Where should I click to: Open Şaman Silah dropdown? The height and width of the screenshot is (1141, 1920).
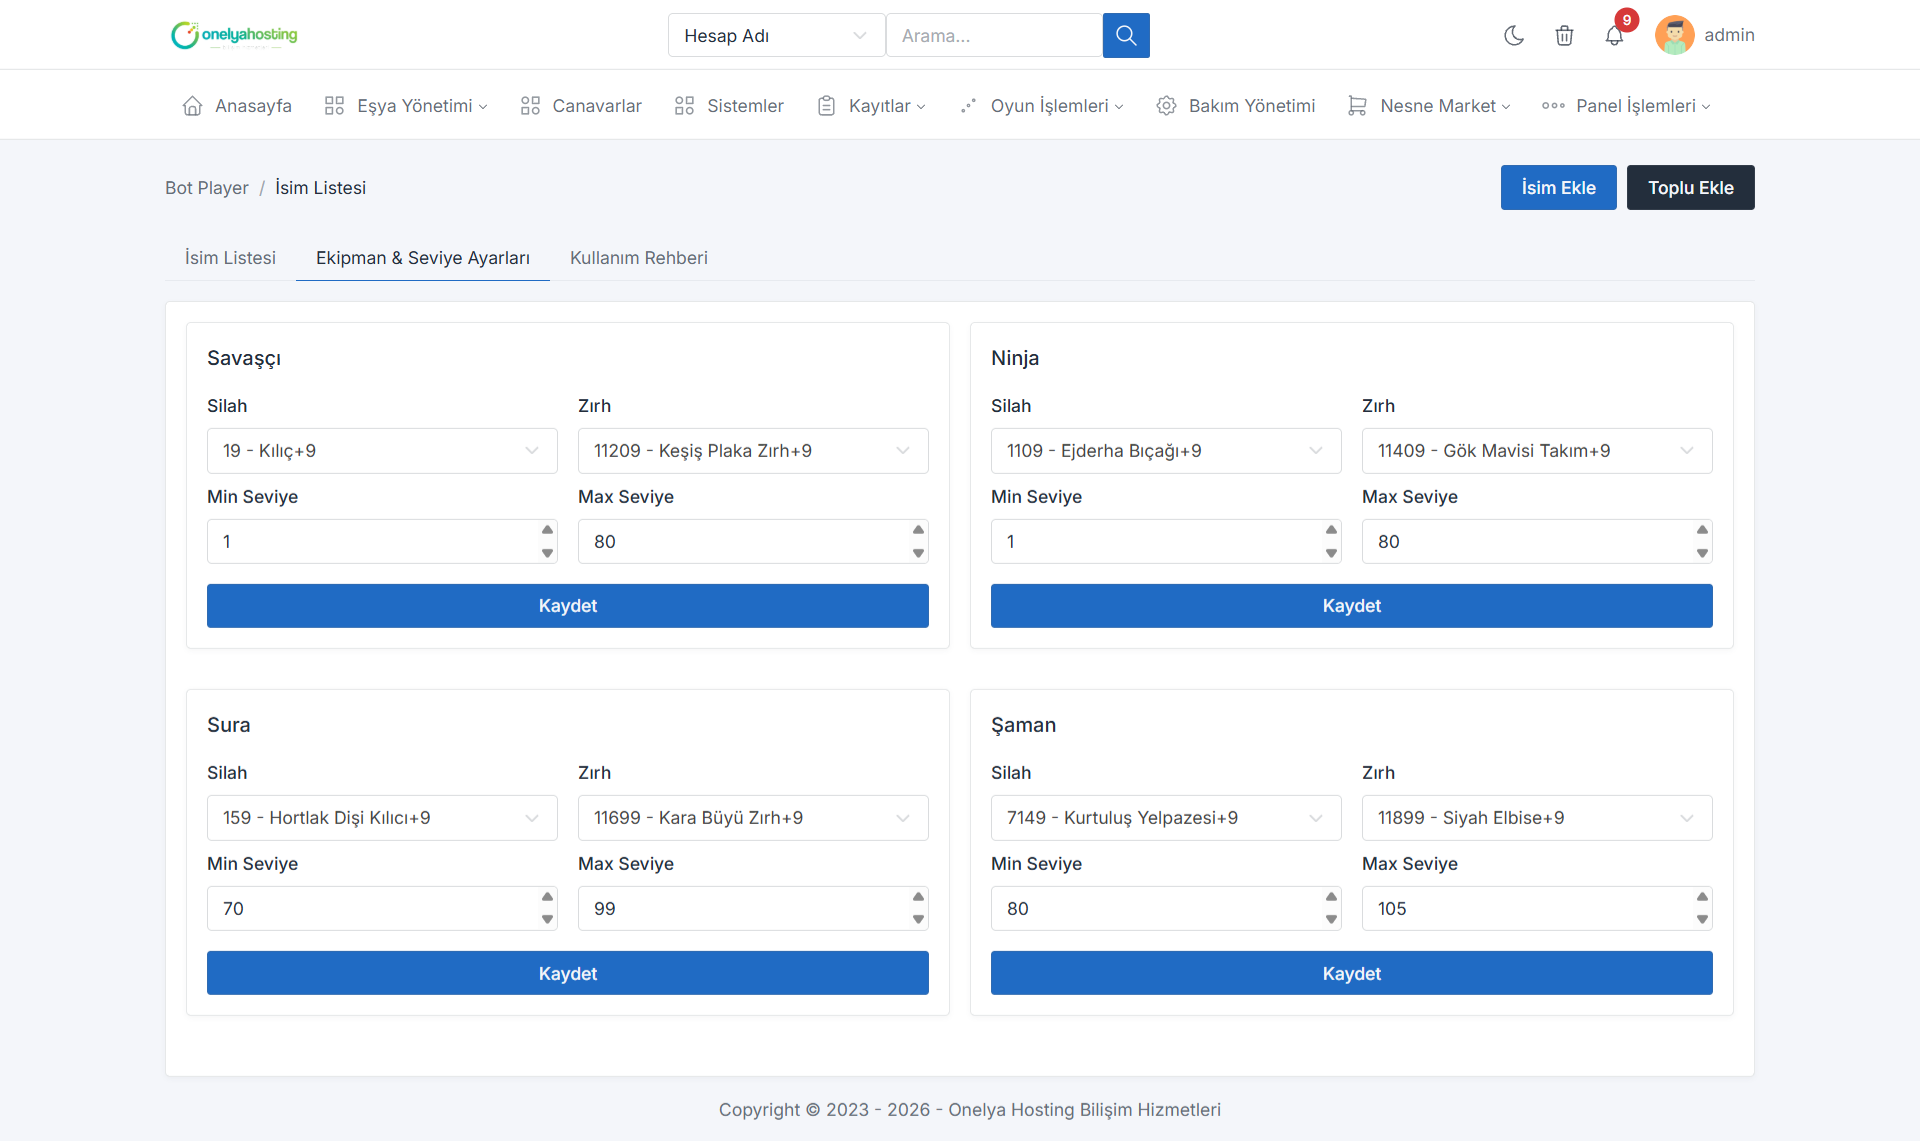click(x=1166, y=818)
